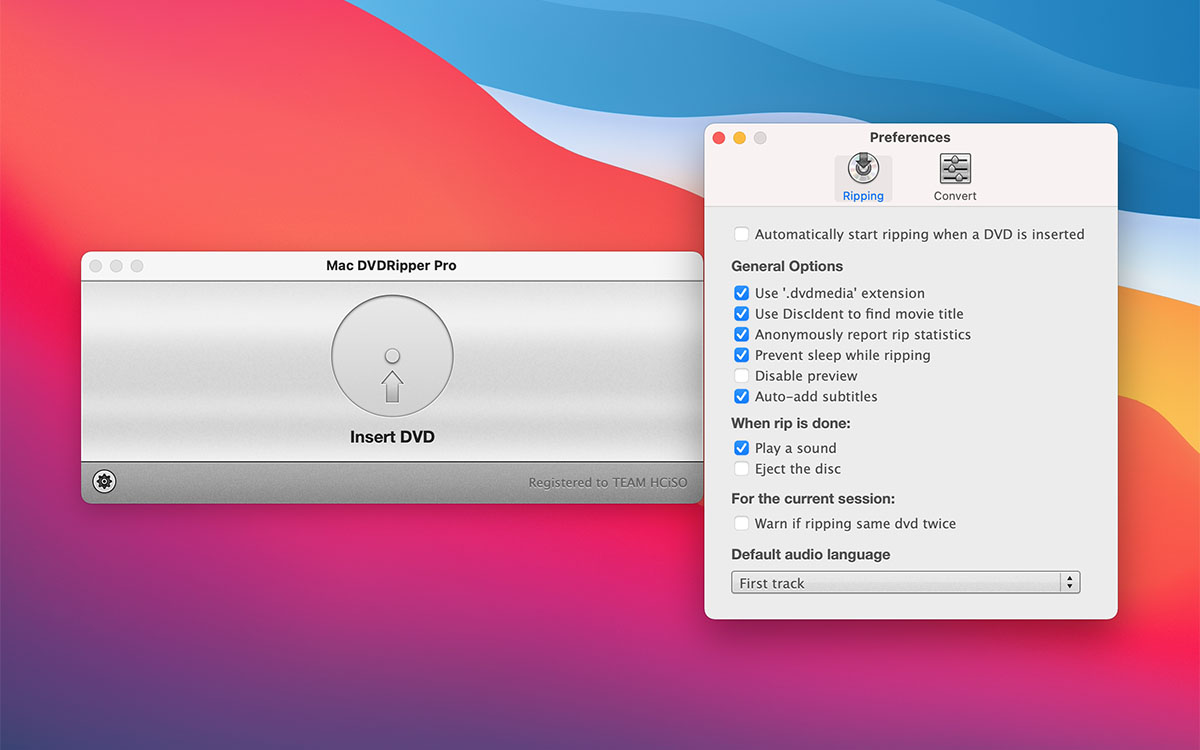Uncheck Use DiscIdent to find movie title
This screenshot has height=750, width=1200.
pos(741,314)
